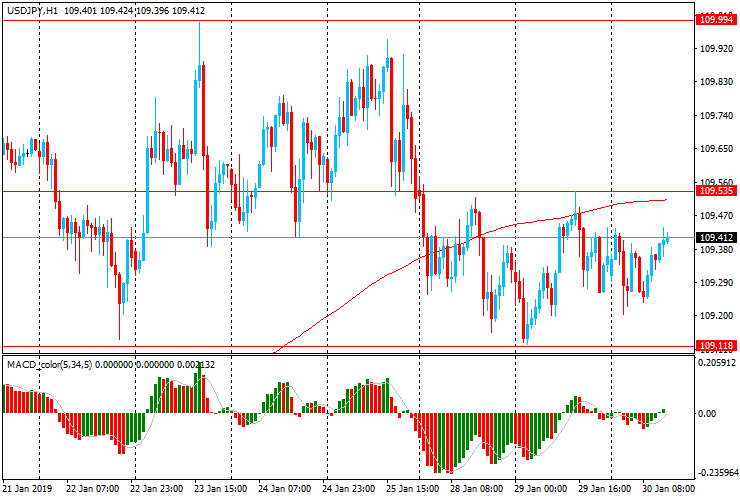The height and width of the screenshot is (500, 740).
Task: Click the 30 Jan 08:00 time label
Action: point(668,490)
